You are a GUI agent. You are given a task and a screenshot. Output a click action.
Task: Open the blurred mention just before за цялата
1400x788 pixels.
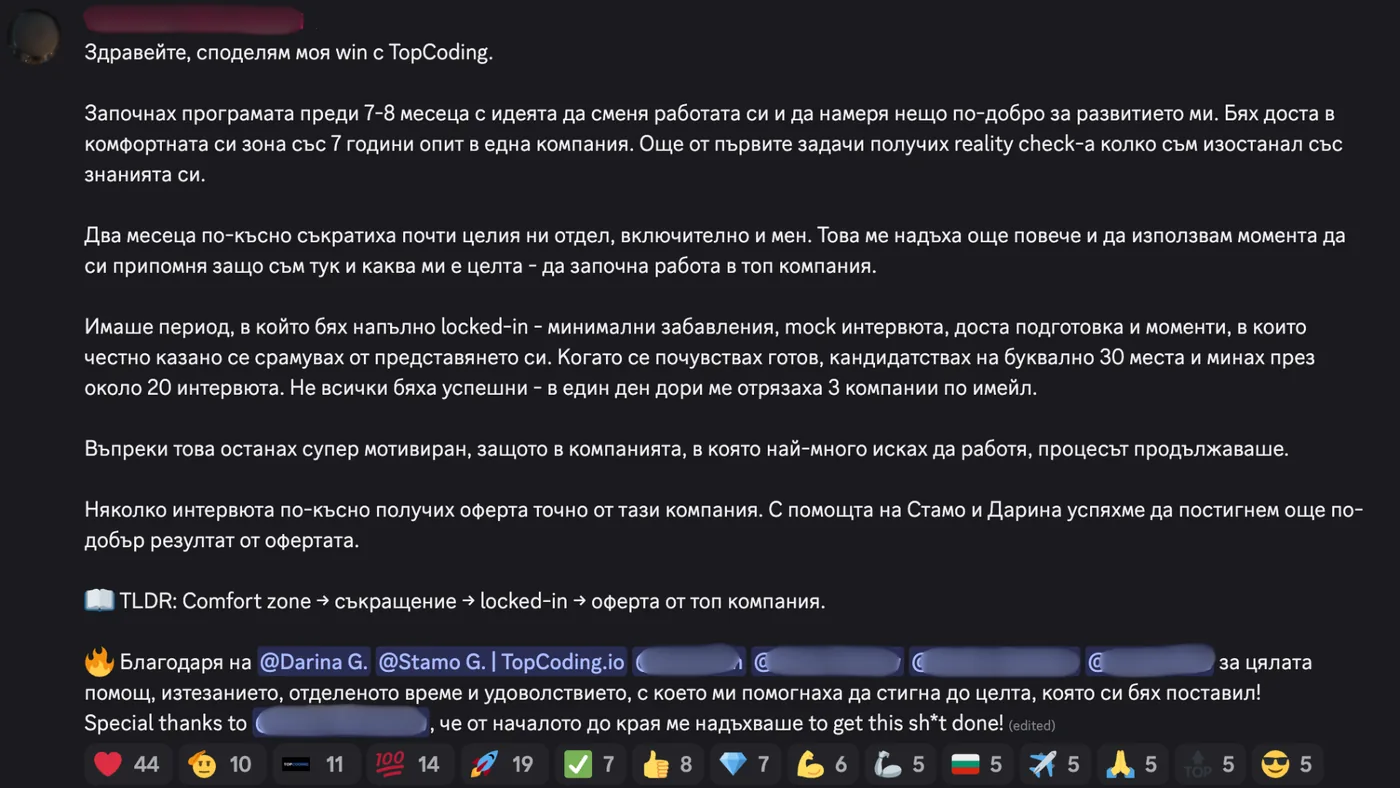(1150, 662)
